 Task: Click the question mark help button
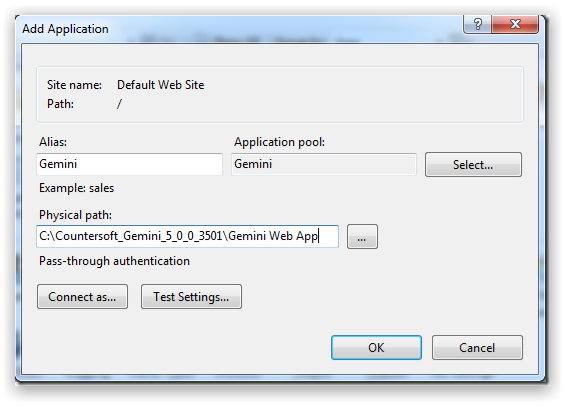click(477, 24)
